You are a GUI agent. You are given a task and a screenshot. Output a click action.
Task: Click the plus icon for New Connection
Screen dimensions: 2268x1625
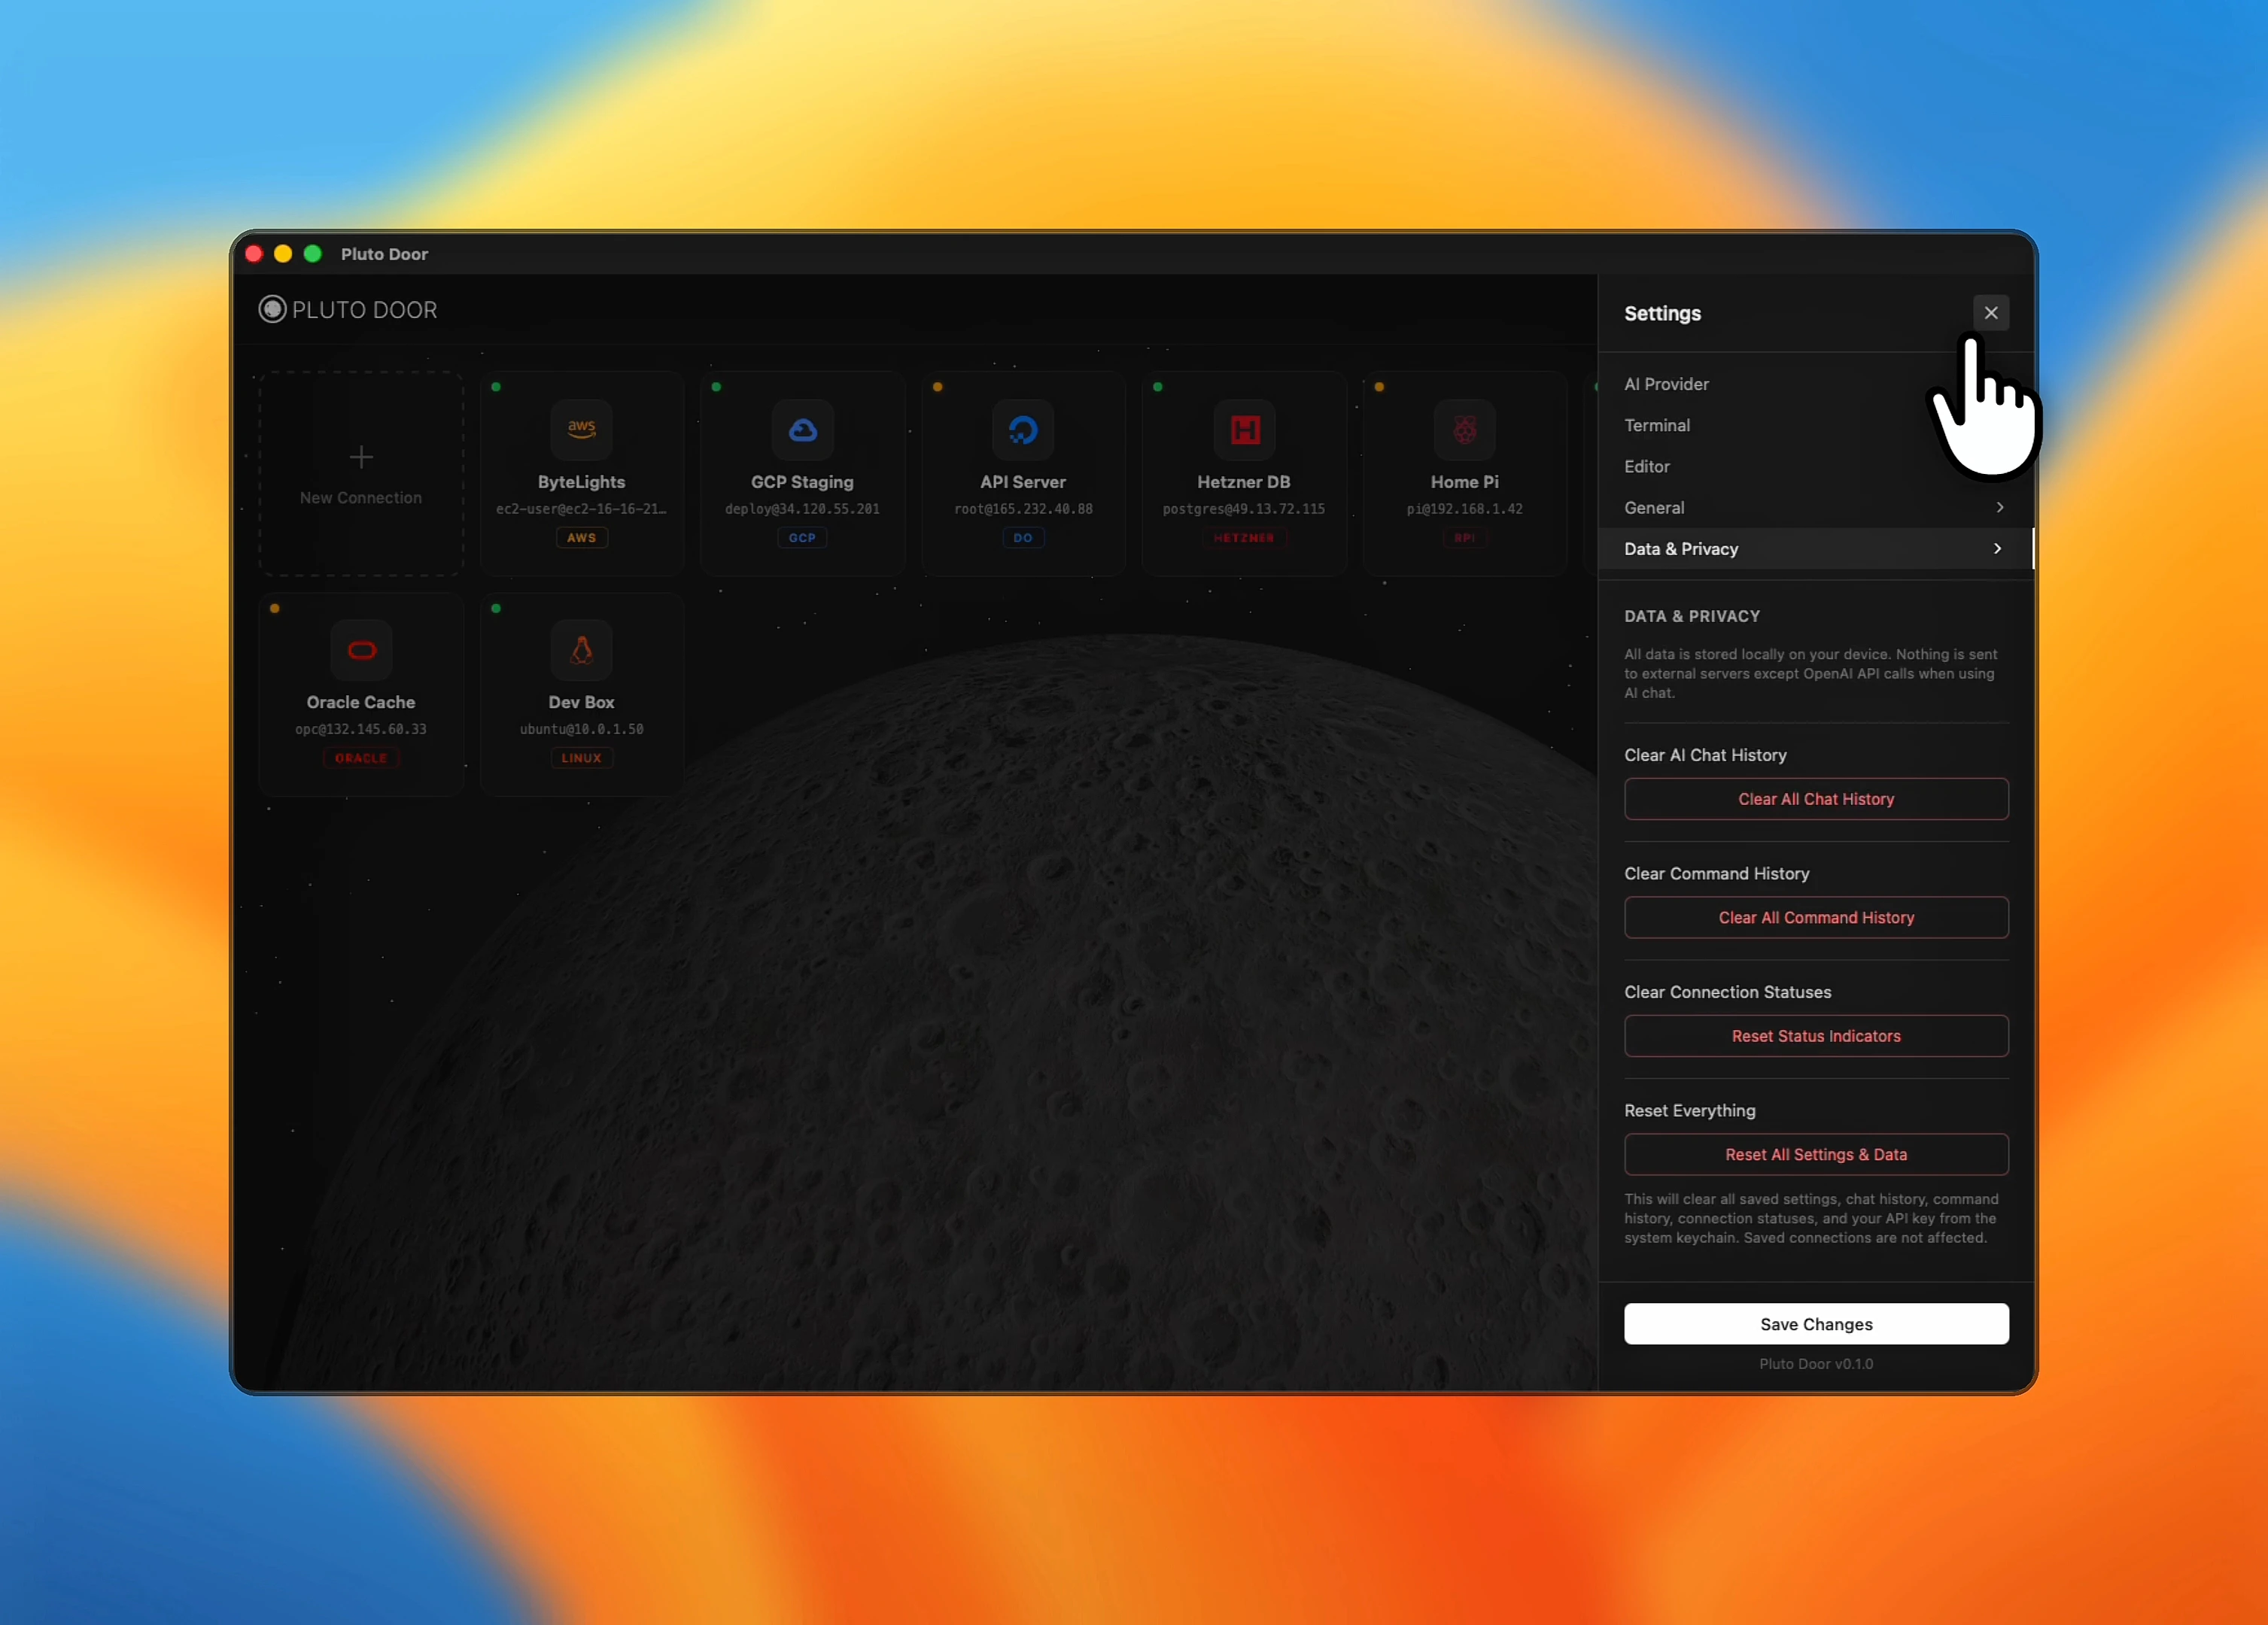[361, 457]
